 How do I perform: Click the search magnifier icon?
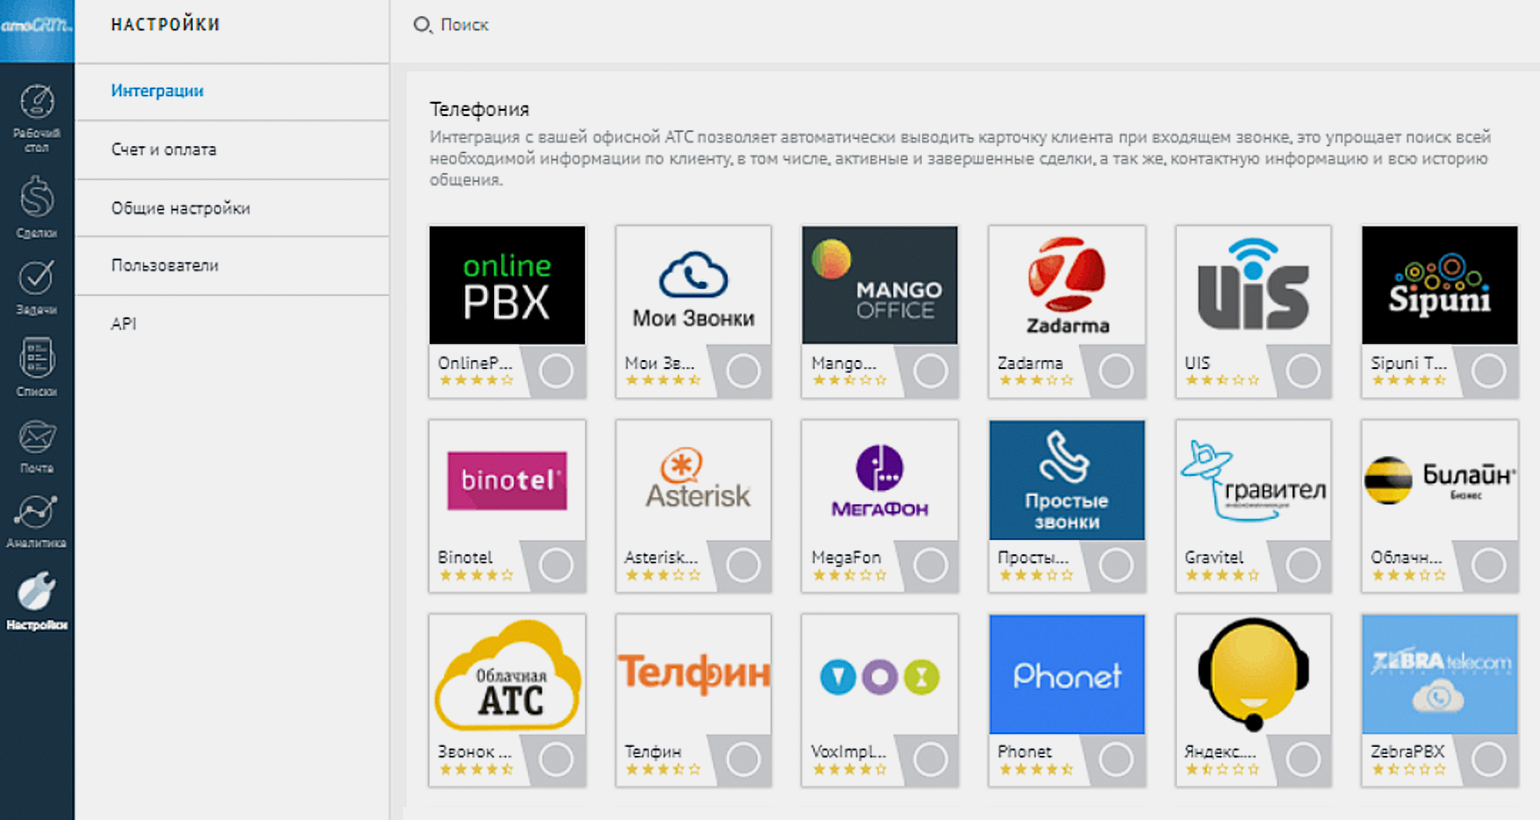422,25
